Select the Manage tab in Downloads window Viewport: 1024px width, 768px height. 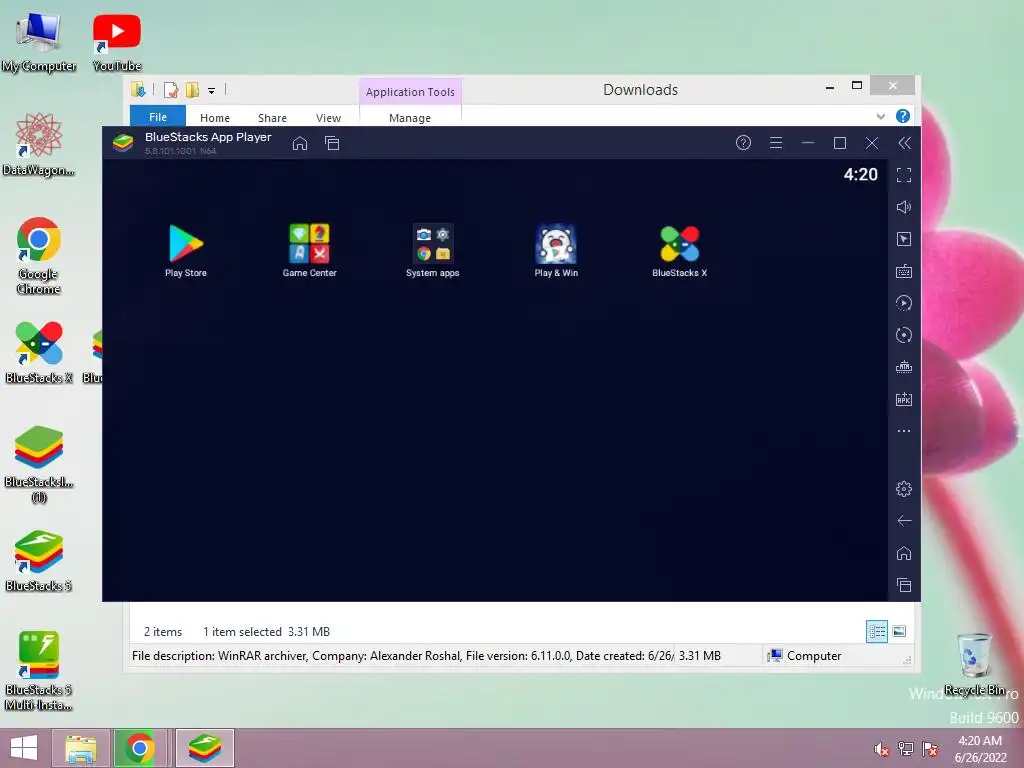410,118
